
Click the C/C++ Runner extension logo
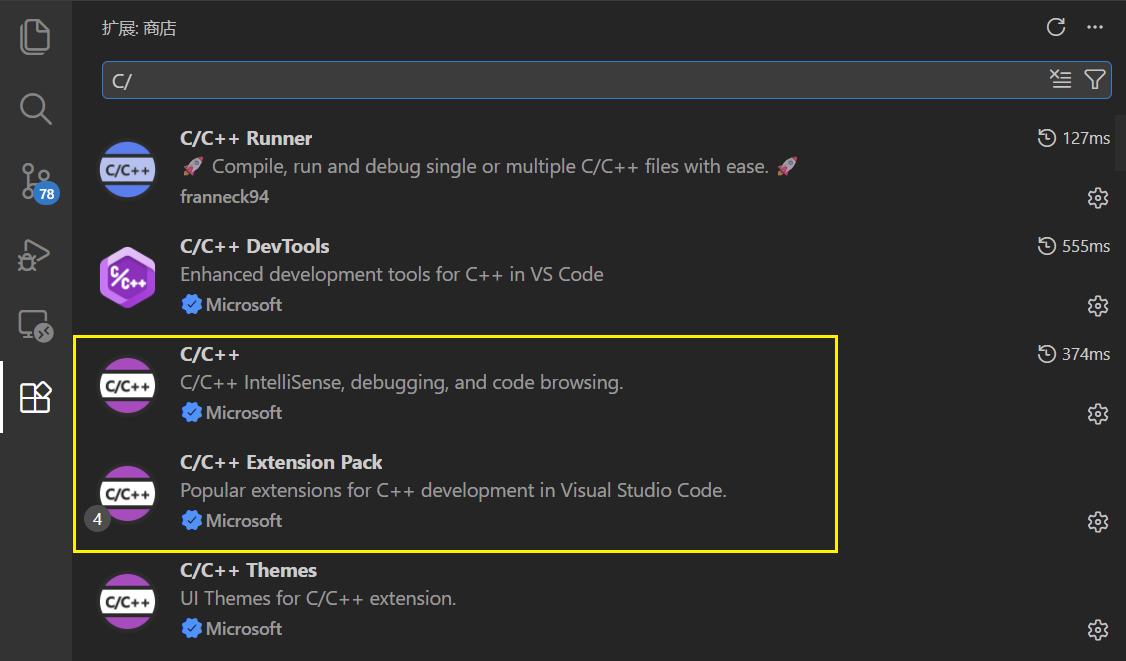pyautogui.click(x=127, y=170)
